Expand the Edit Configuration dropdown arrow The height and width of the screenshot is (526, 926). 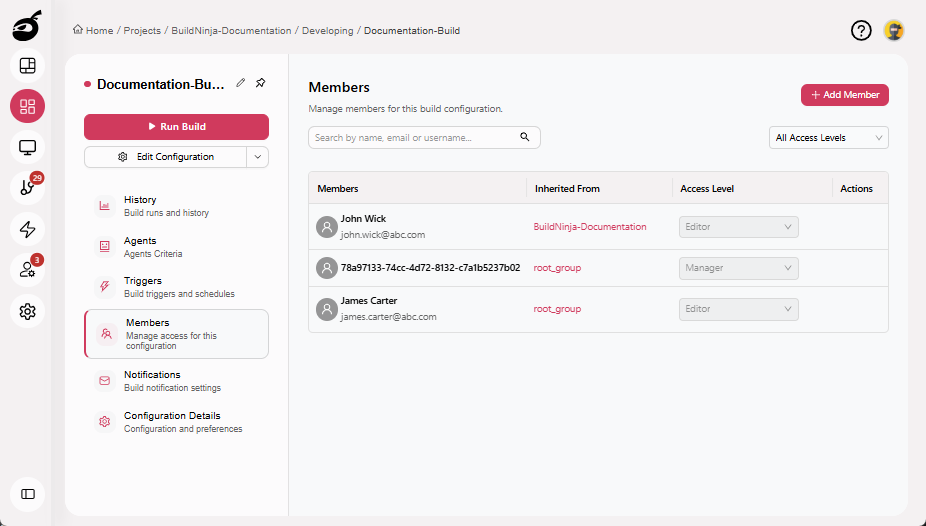pos(257,157)
